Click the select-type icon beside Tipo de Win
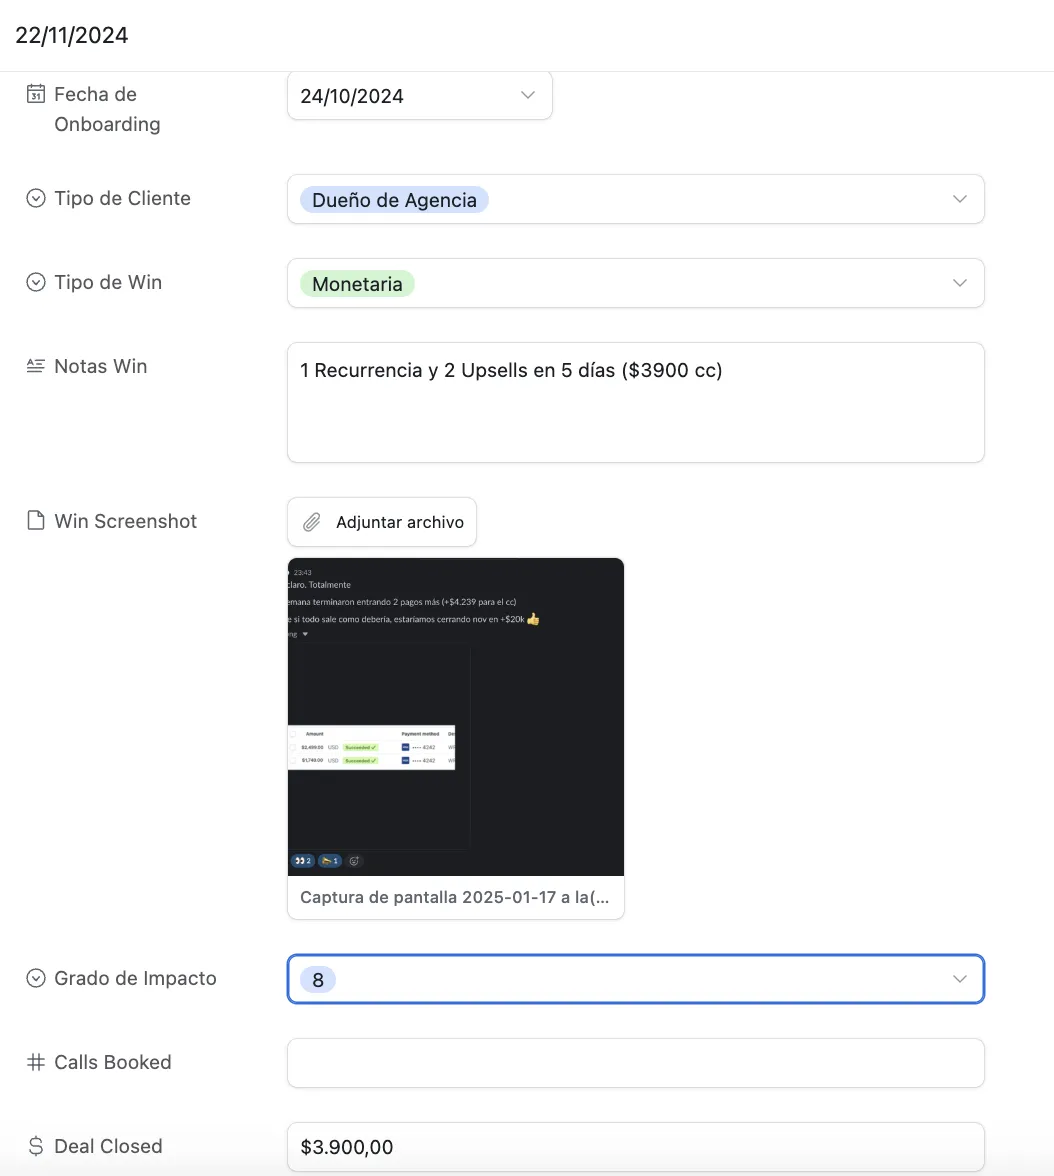This screenshot has width=1054, height=1176. click(36, 282)
